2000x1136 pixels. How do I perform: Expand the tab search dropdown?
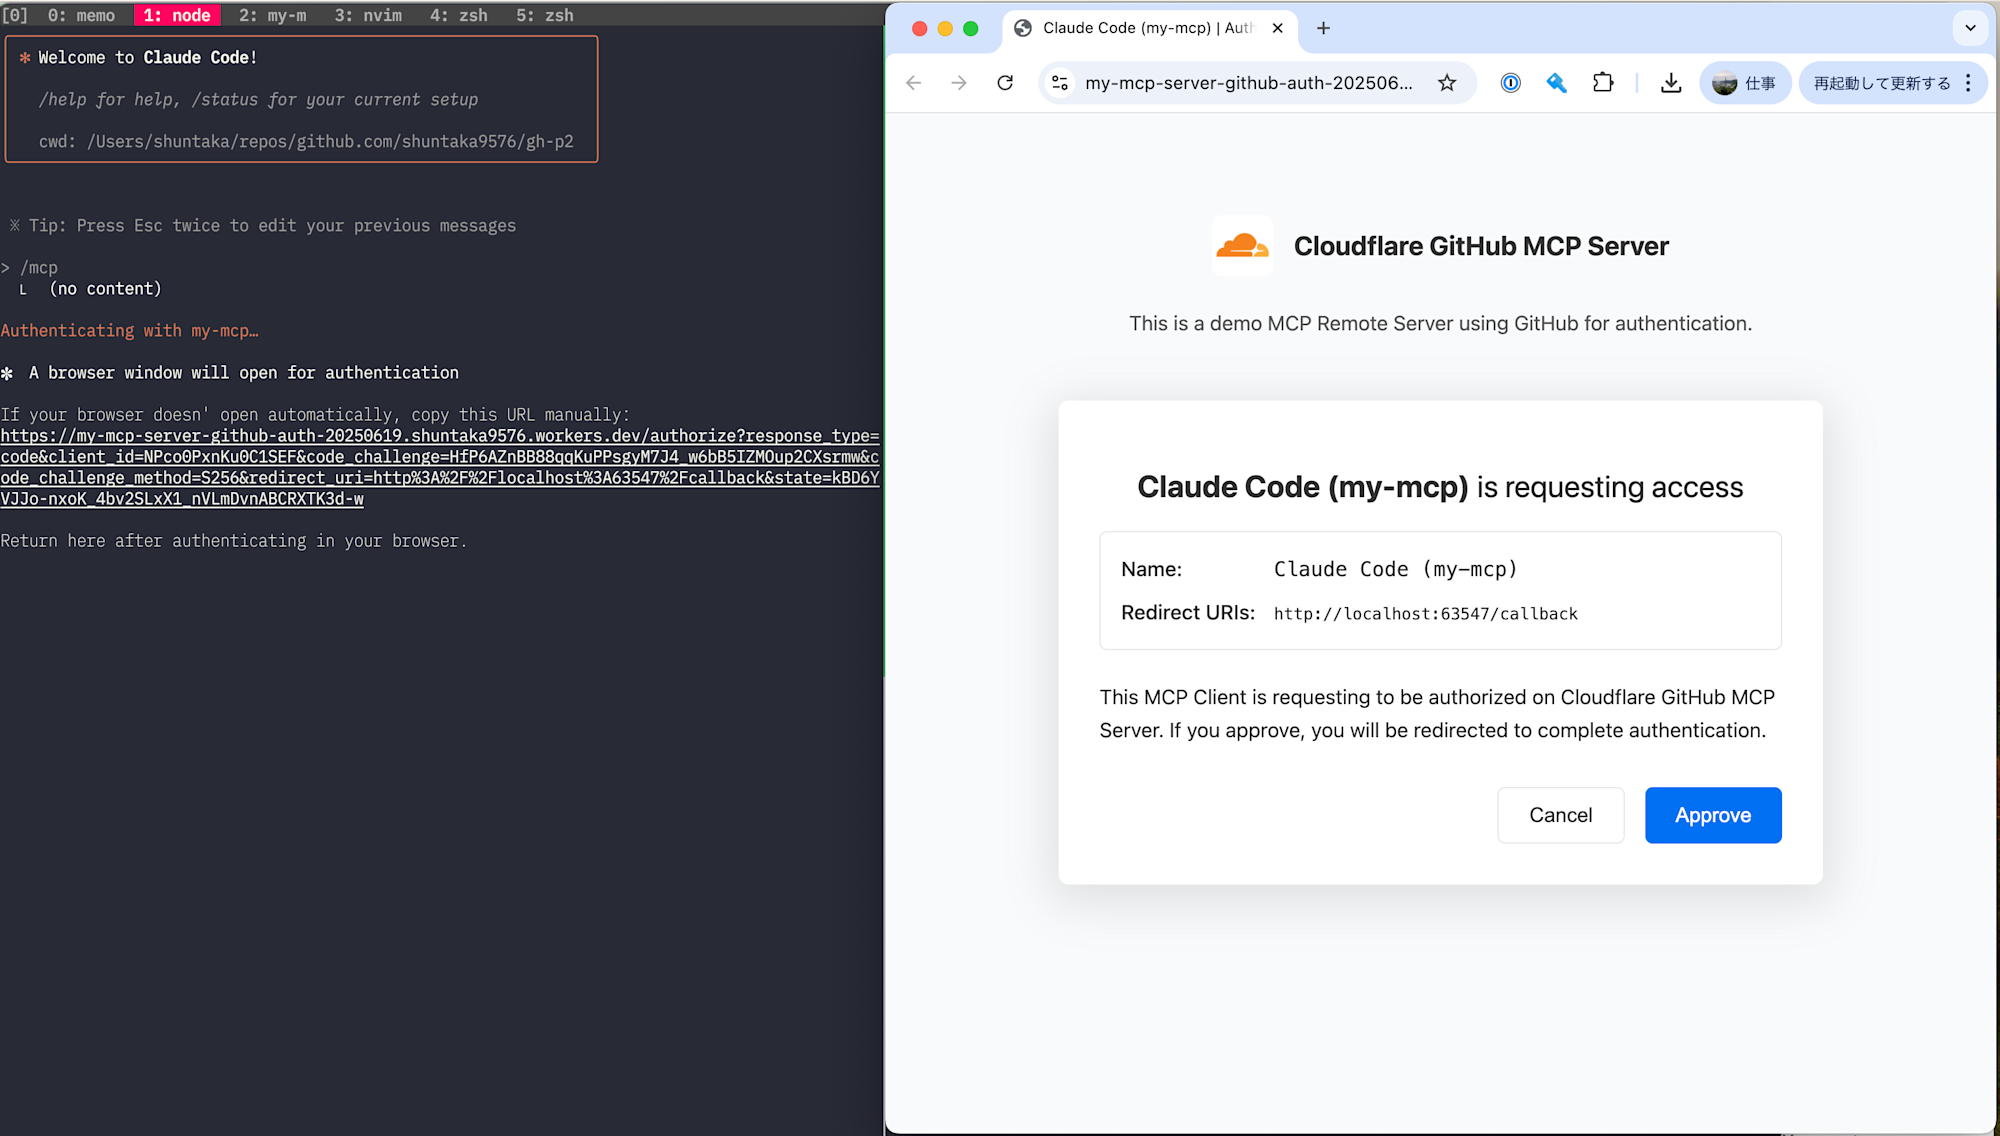click(1970, 28)
